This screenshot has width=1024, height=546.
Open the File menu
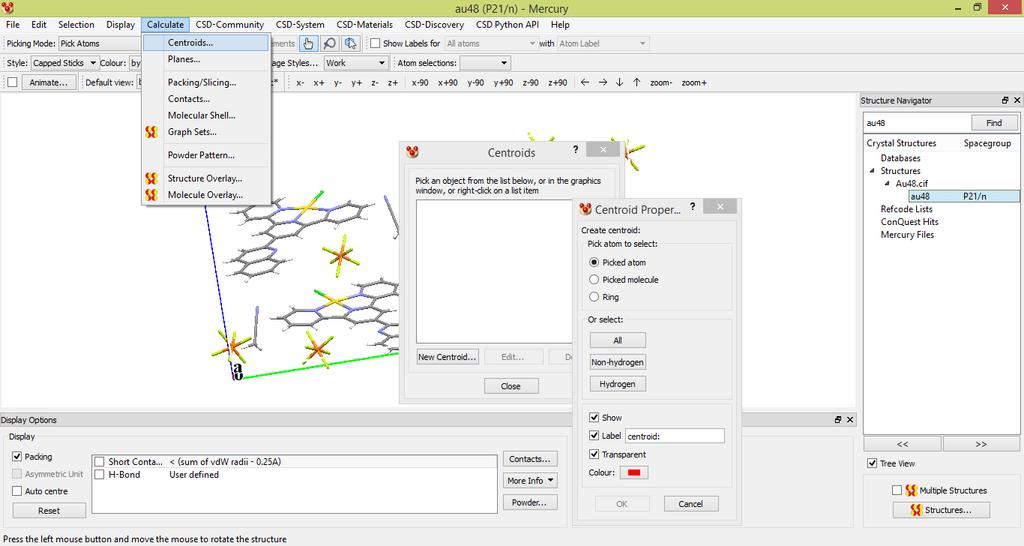click(x=12, y=25)
